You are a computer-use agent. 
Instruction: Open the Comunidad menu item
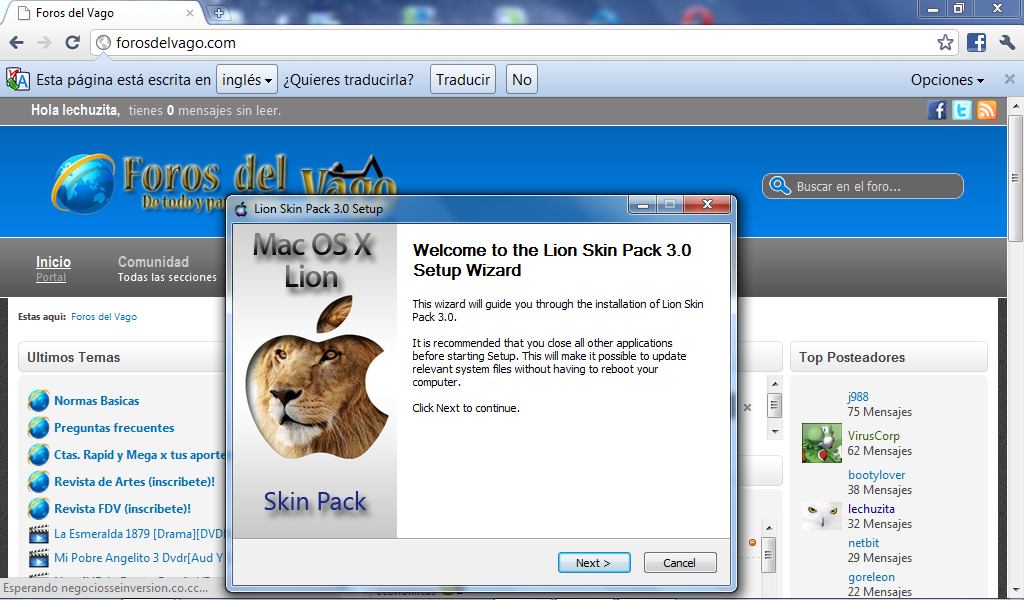[x=153, y=262]
